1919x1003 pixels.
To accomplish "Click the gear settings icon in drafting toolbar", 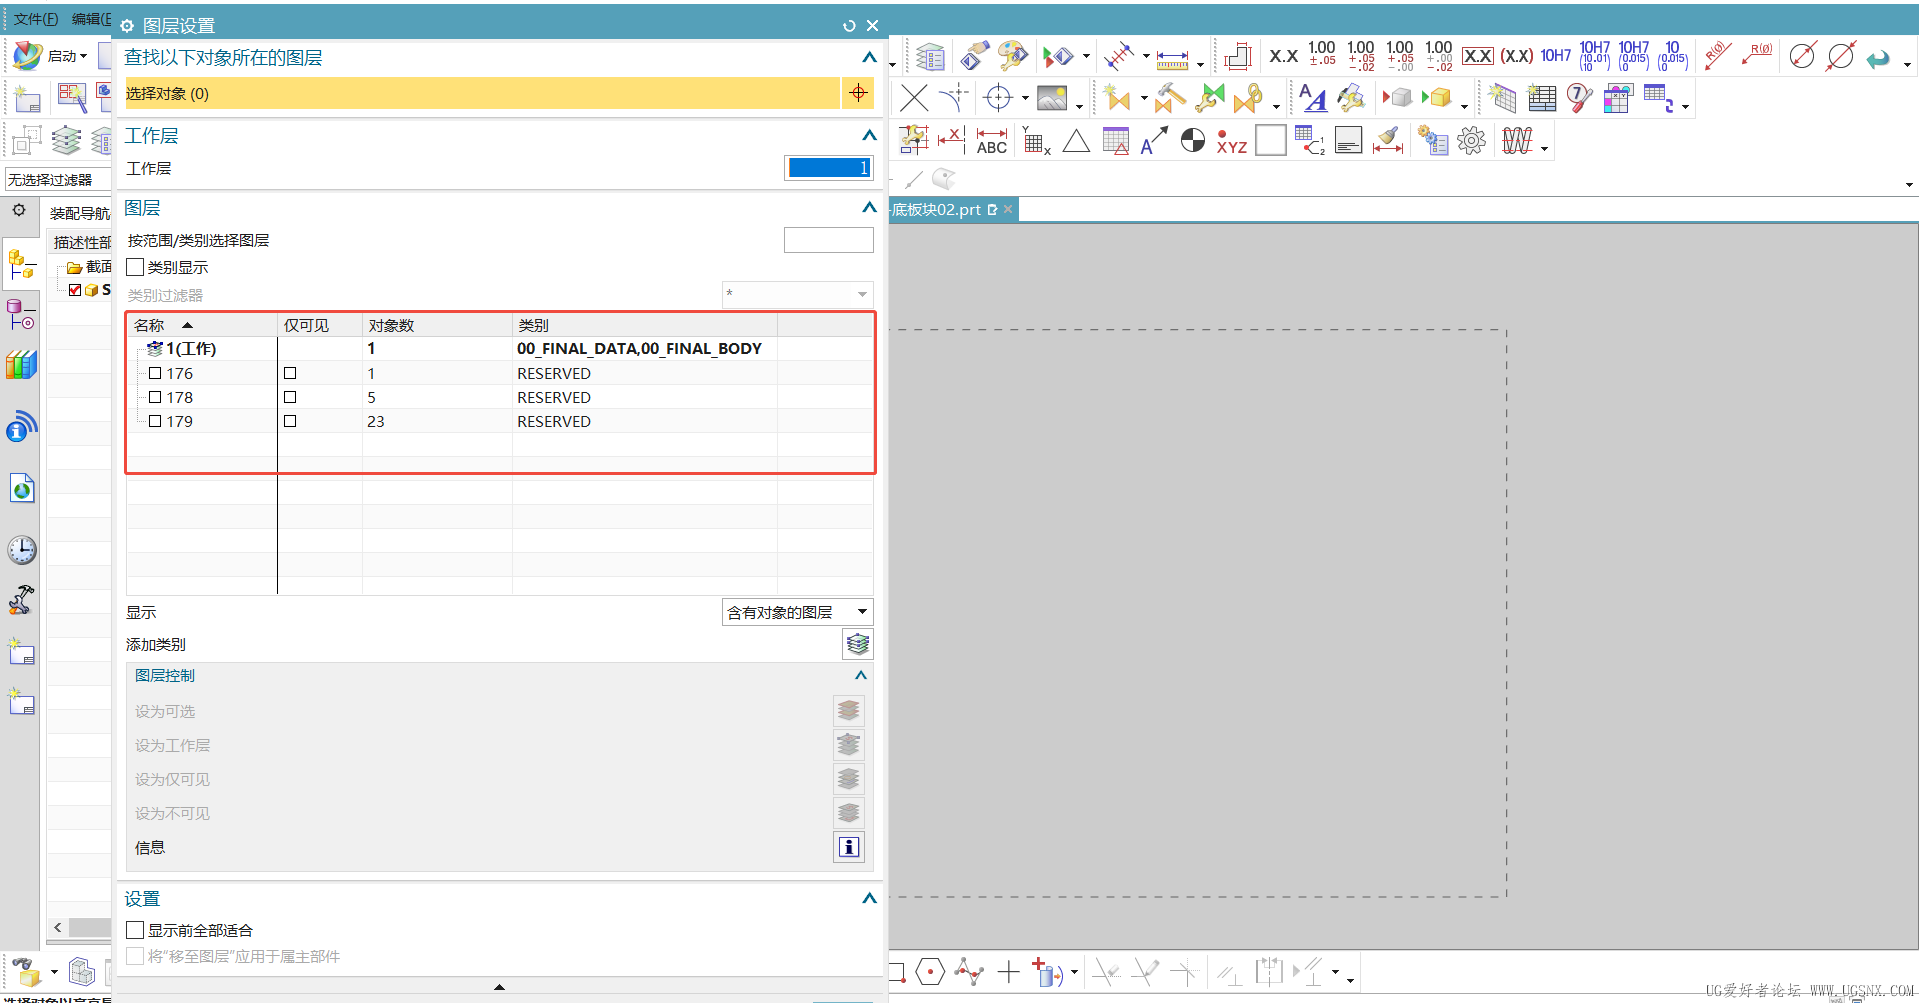I will [1471, 141].
